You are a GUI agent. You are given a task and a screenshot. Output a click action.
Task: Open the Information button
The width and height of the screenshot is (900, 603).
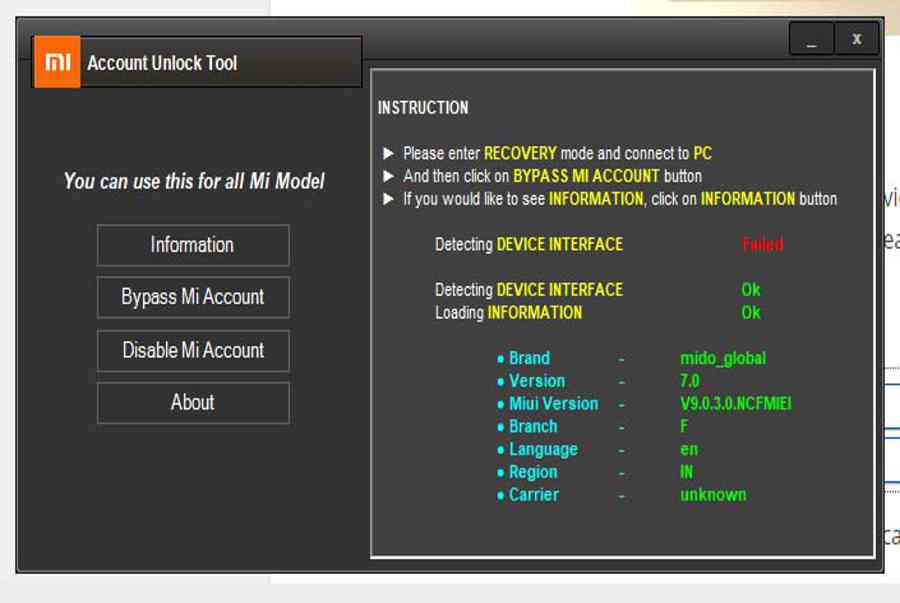click(193, 245)
